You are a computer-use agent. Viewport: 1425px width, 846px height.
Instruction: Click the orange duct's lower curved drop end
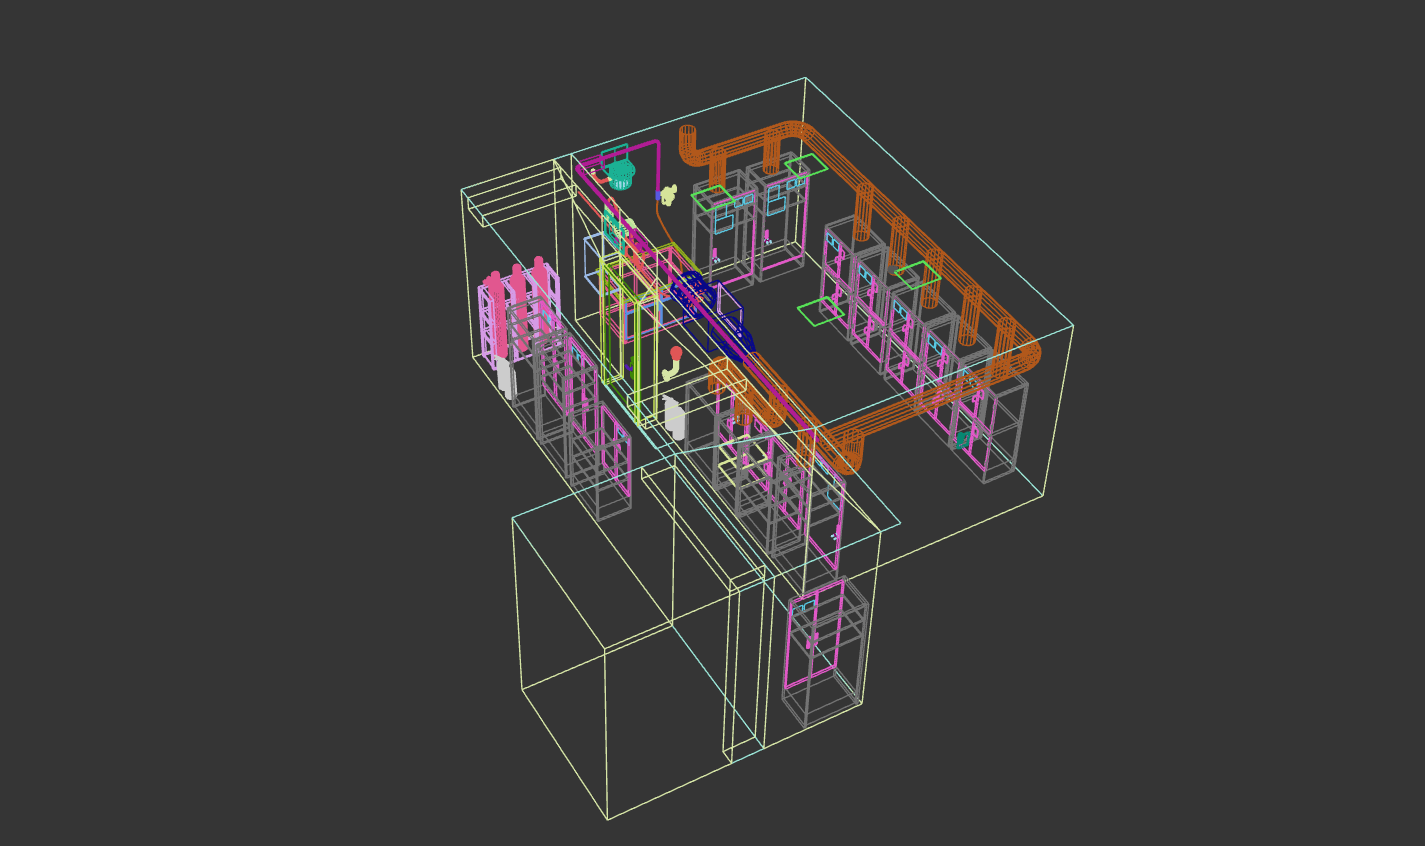tap(845, 453)
